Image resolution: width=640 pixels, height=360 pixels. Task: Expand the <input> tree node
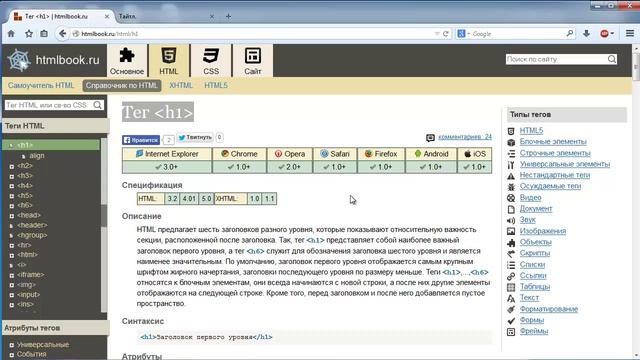(12, 295)
